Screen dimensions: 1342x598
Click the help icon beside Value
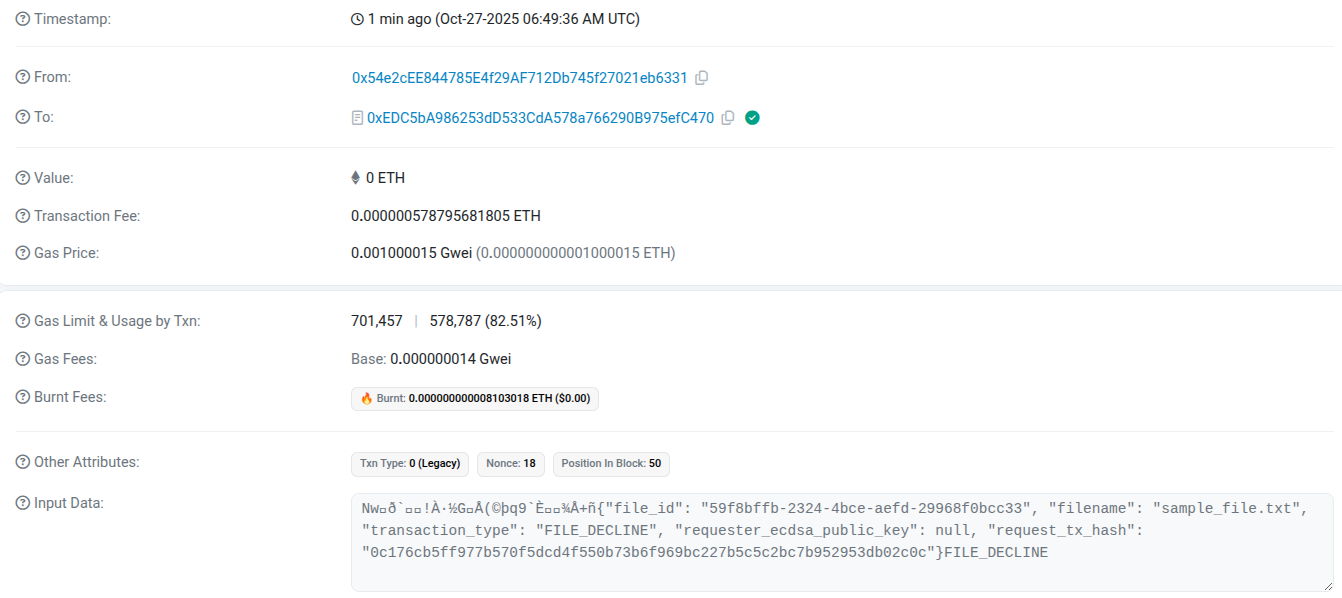[x=23, y=178]
